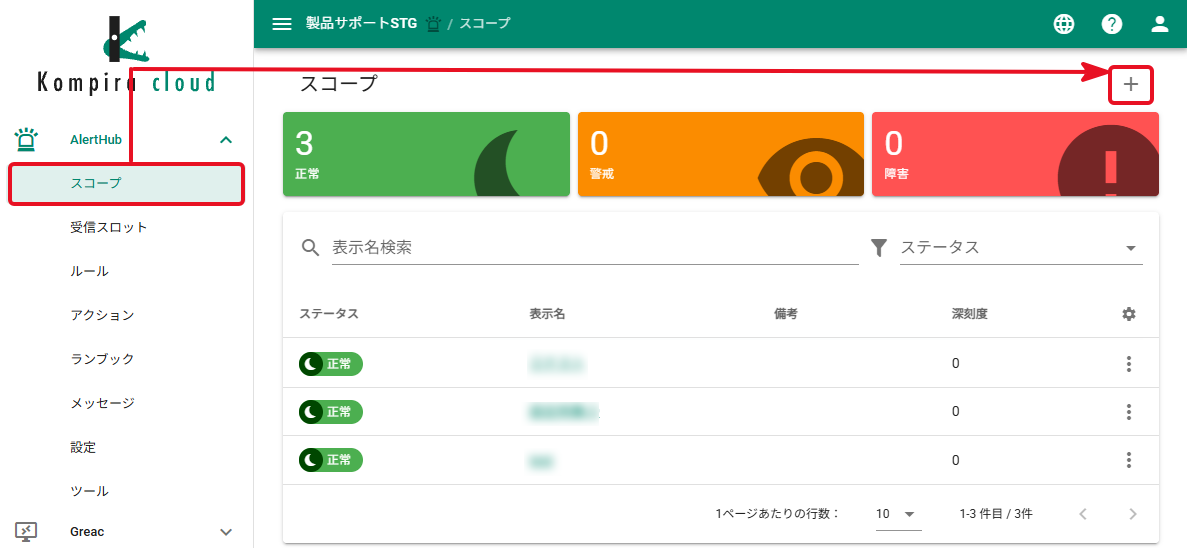Click スコープ in the top breadcrumb
The height and width of the screenshot is (548, 1187).
click(x=484, y=23)
